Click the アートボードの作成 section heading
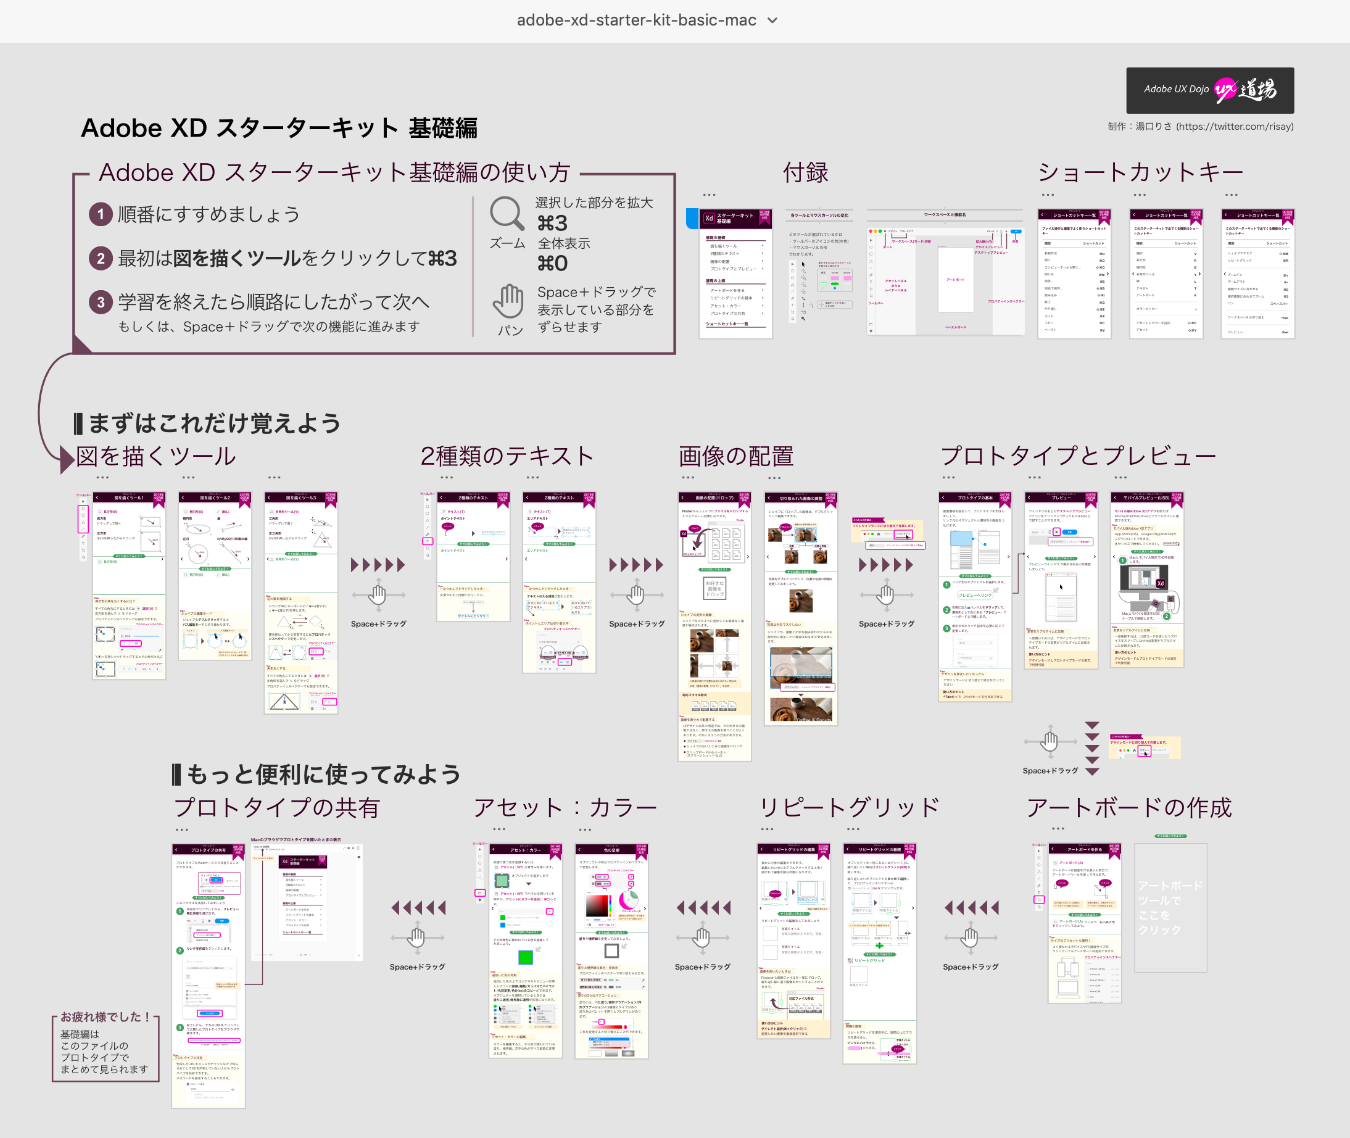The height and width of the screenshot is (1138, 1350). click(1129, 808)
